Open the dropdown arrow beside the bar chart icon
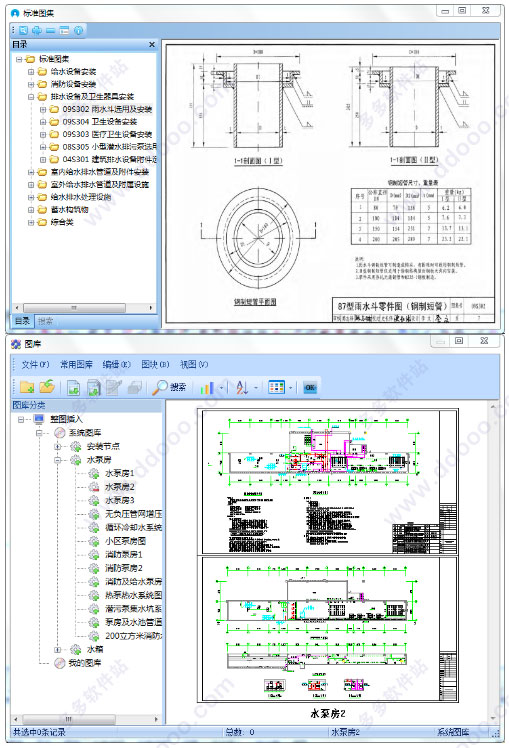The height and width of the screenshot is (748, 509). (221, 387)
